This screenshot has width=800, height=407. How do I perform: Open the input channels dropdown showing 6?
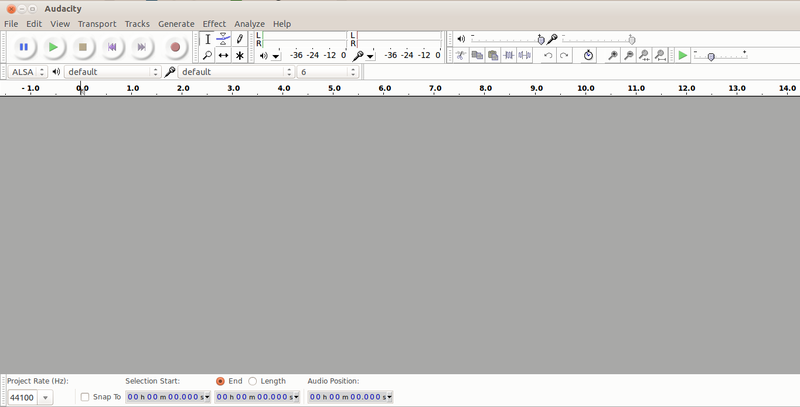pos(328,72)
